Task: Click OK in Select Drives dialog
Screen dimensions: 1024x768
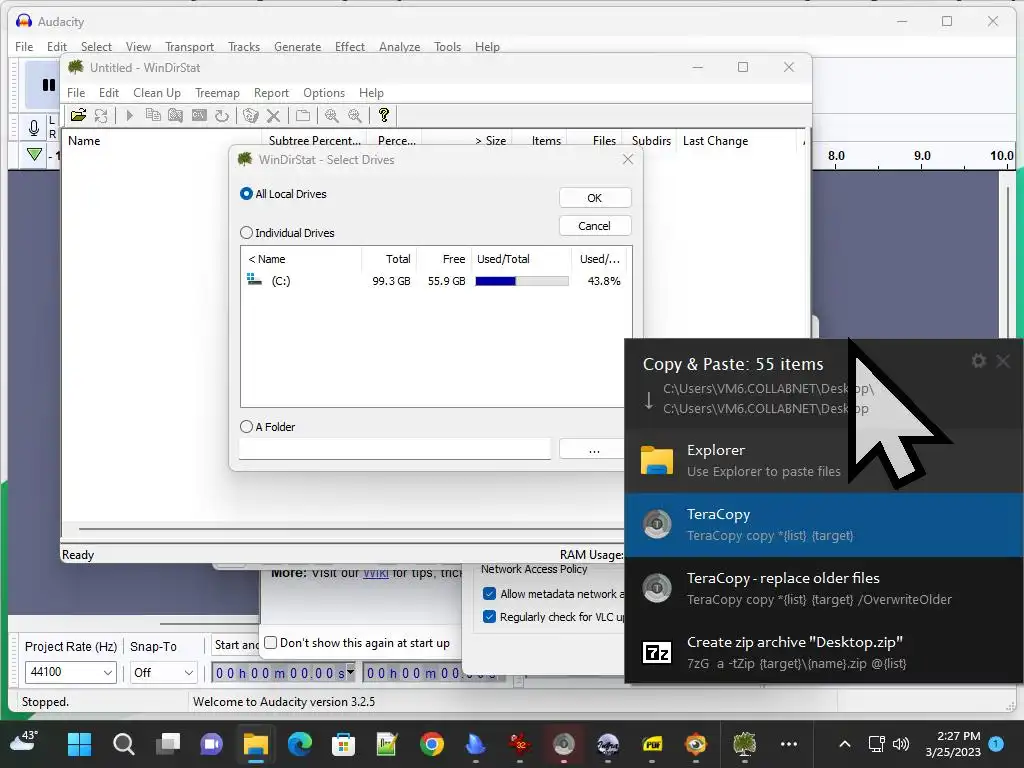Action: coord(595,198)
